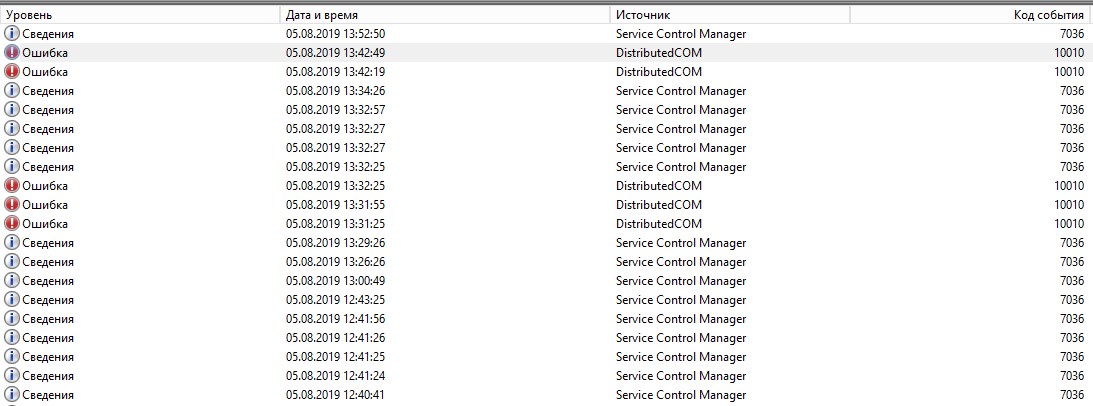Sort by the Дата и время column header

tap(445, 15)
